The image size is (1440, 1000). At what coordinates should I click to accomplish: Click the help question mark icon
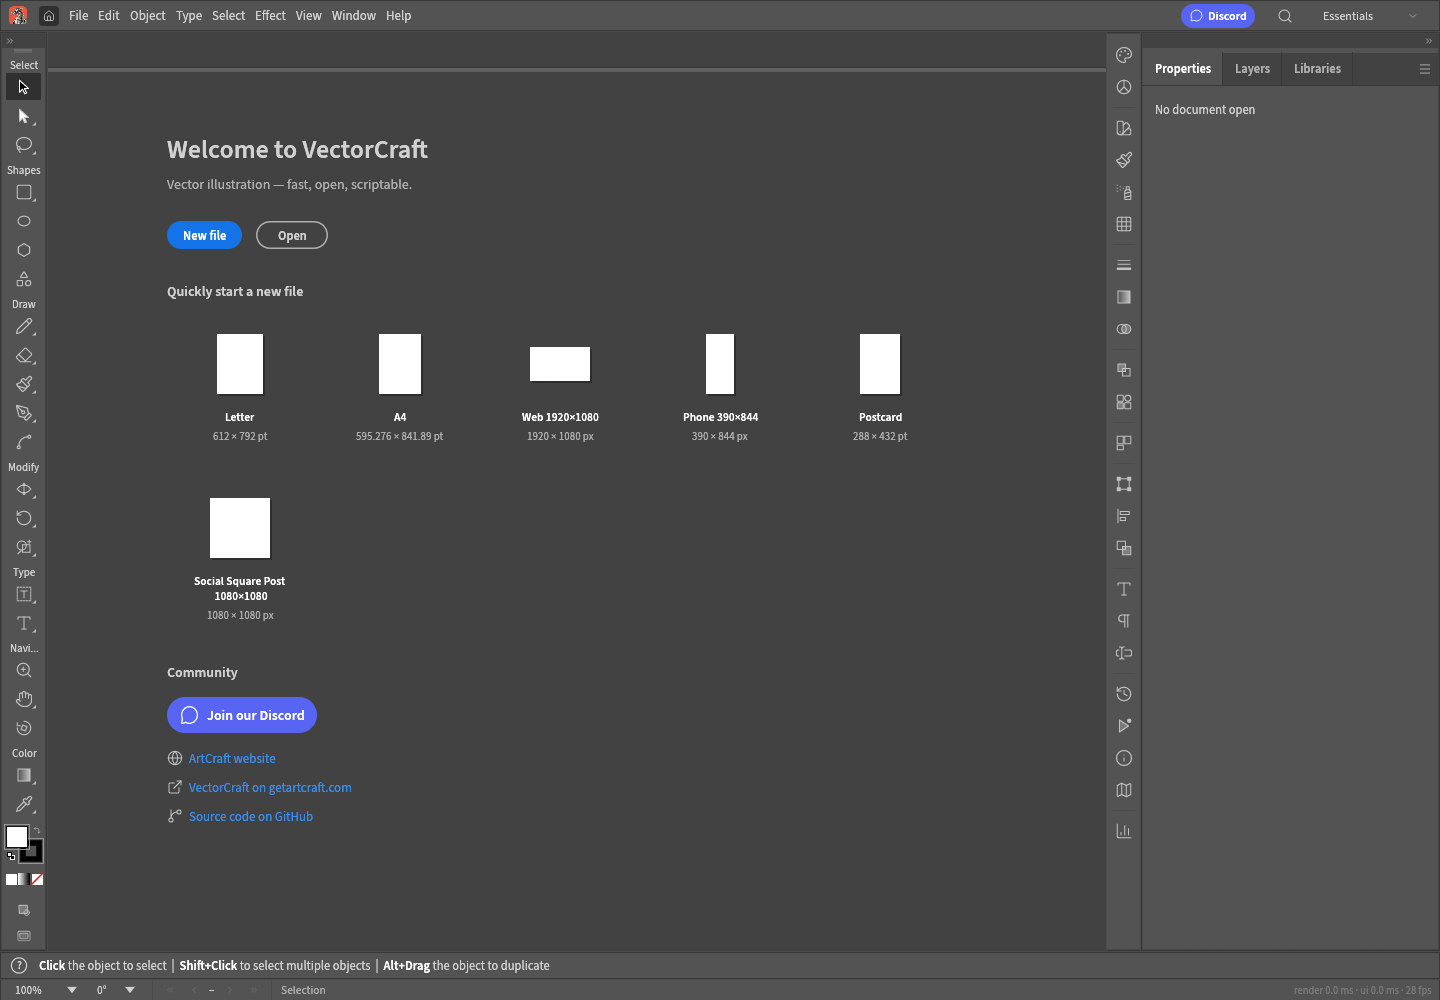tap(19, 966)
